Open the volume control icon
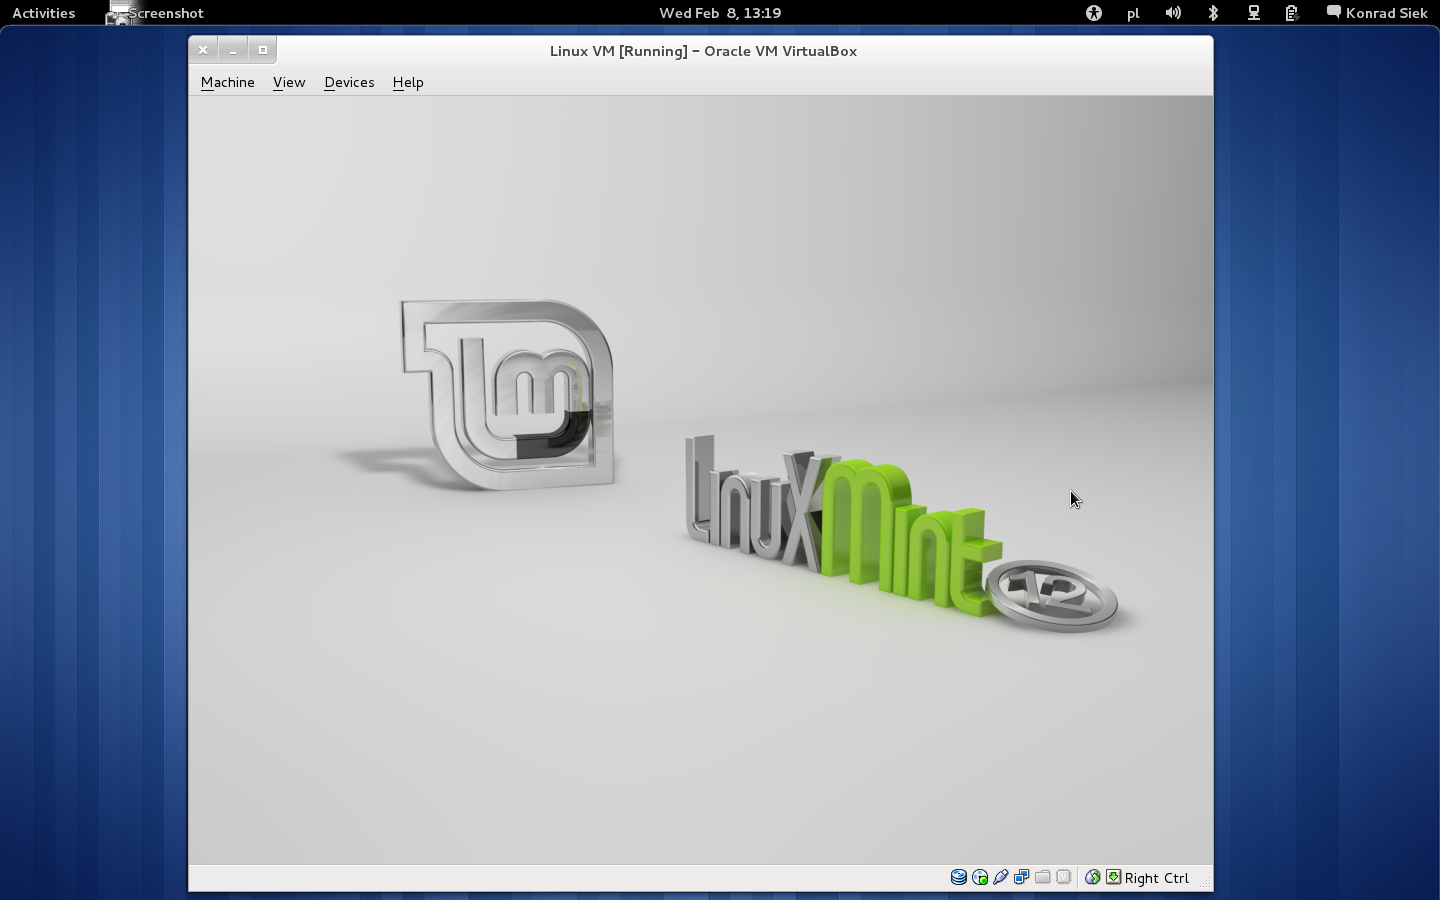Viewport: 1440px width, 900px height. 1173,13
